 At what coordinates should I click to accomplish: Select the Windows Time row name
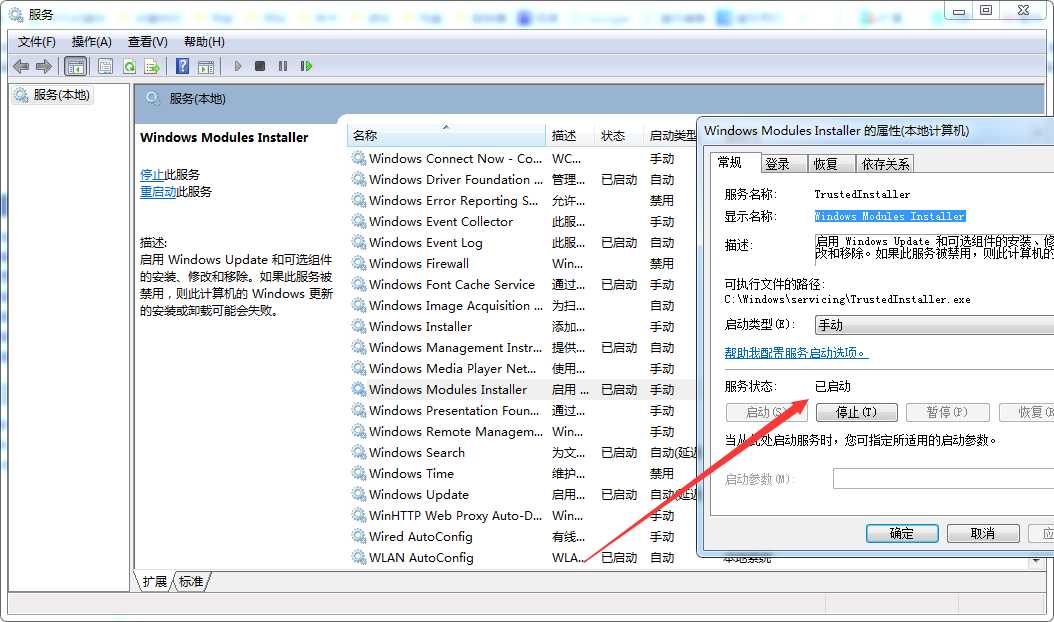tap(411, 473)
